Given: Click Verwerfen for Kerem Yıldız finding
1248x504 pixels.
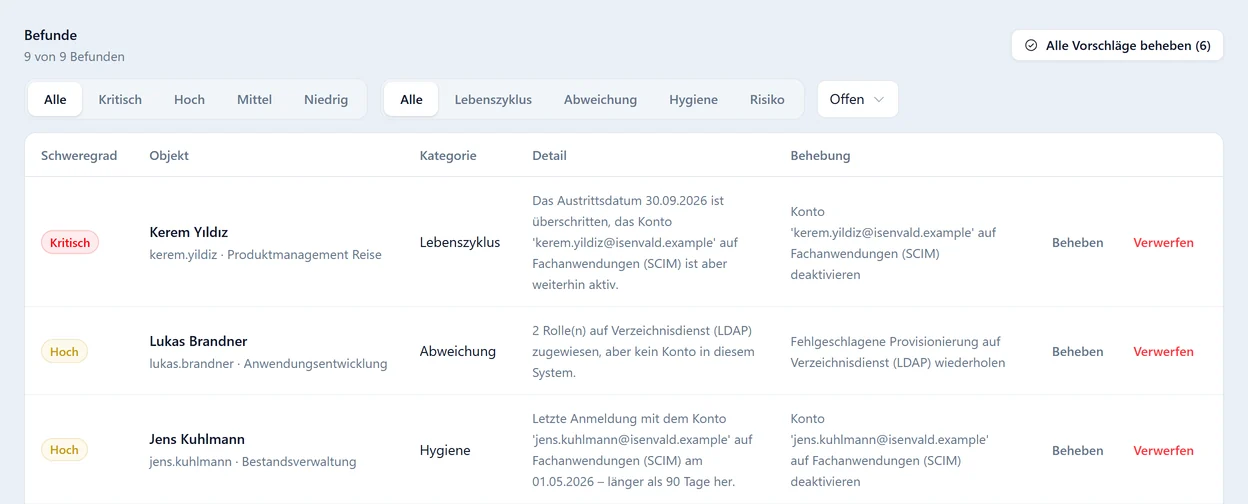Looking at the screenshot, I should click(1163, 242).
